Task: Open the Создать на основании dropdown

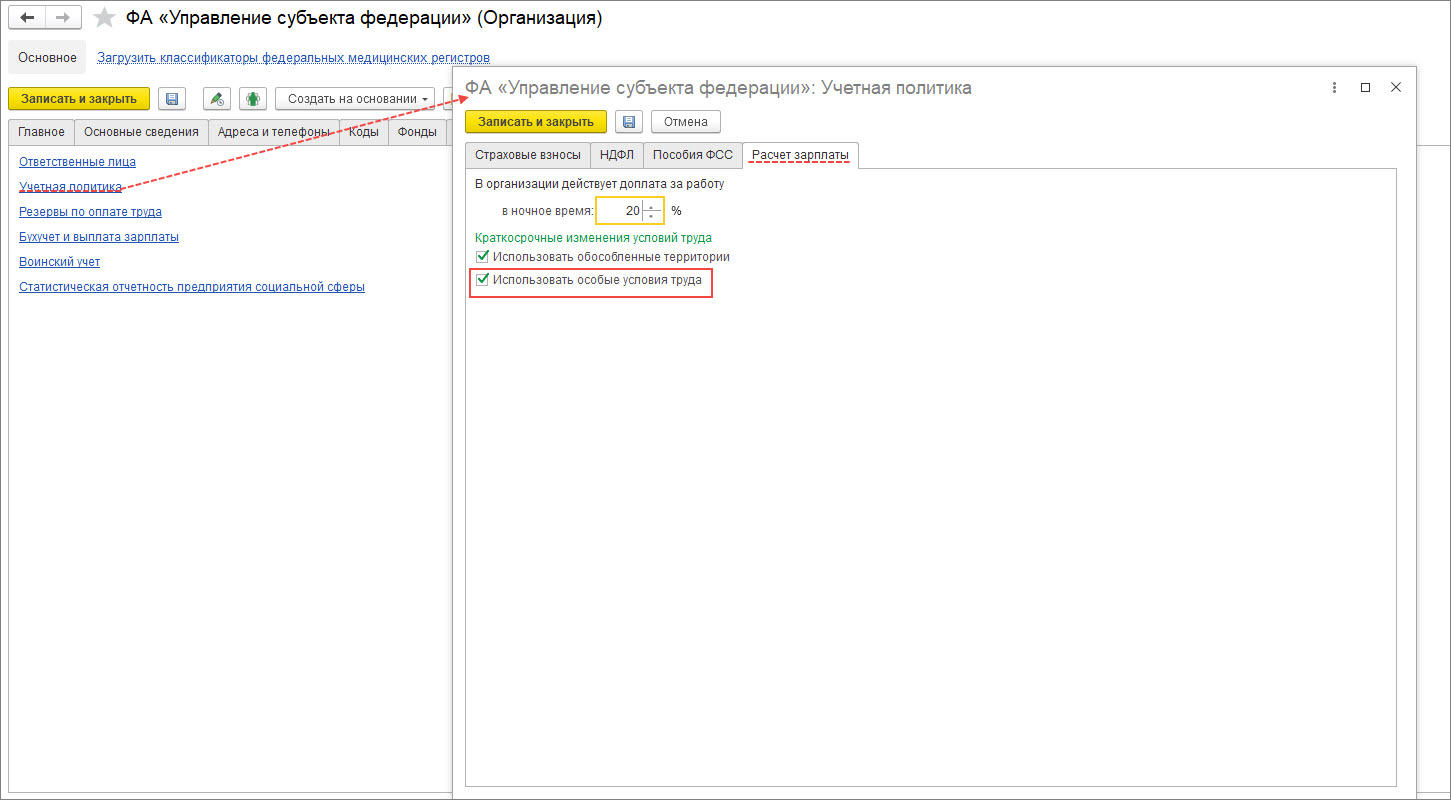Action: [x=355, y=99]
